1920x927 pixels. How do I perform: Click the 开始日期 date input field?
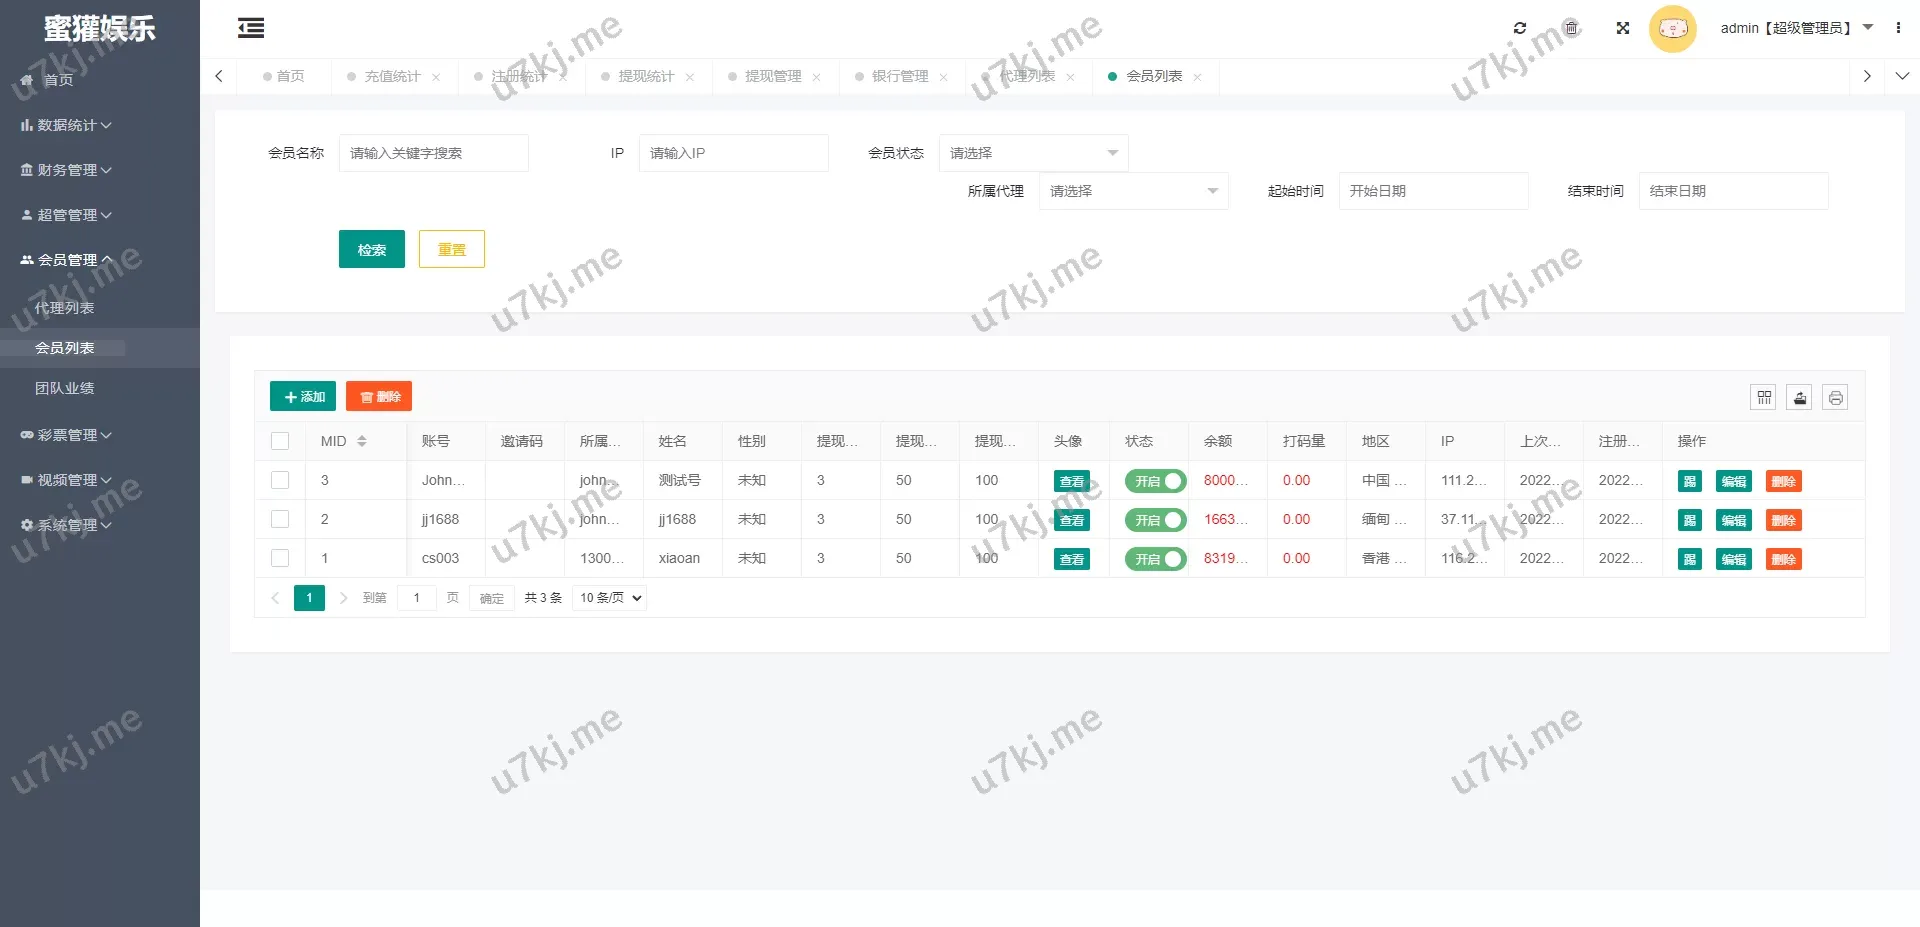pyautogui.click(x=1433, y=191)
